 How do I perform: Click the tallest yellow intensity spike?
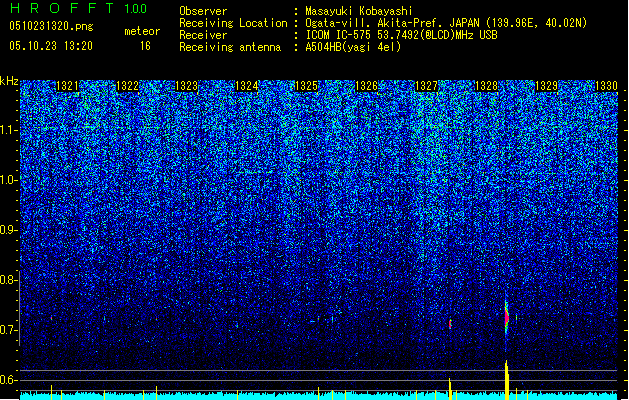coord(507,380)
